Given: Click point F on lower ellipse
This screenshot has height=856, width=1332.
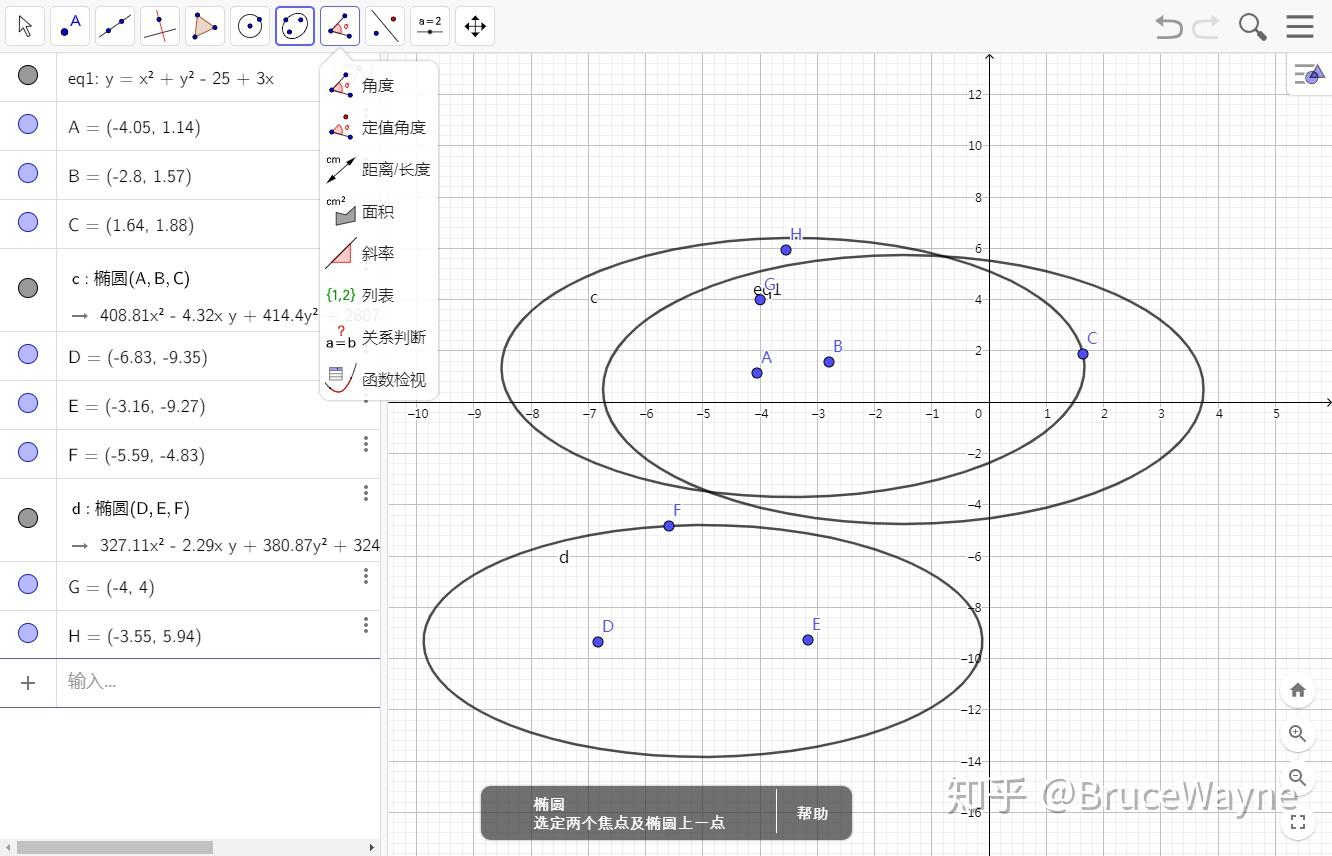Looking at the screenshot, I should click(x=669, y=526).
